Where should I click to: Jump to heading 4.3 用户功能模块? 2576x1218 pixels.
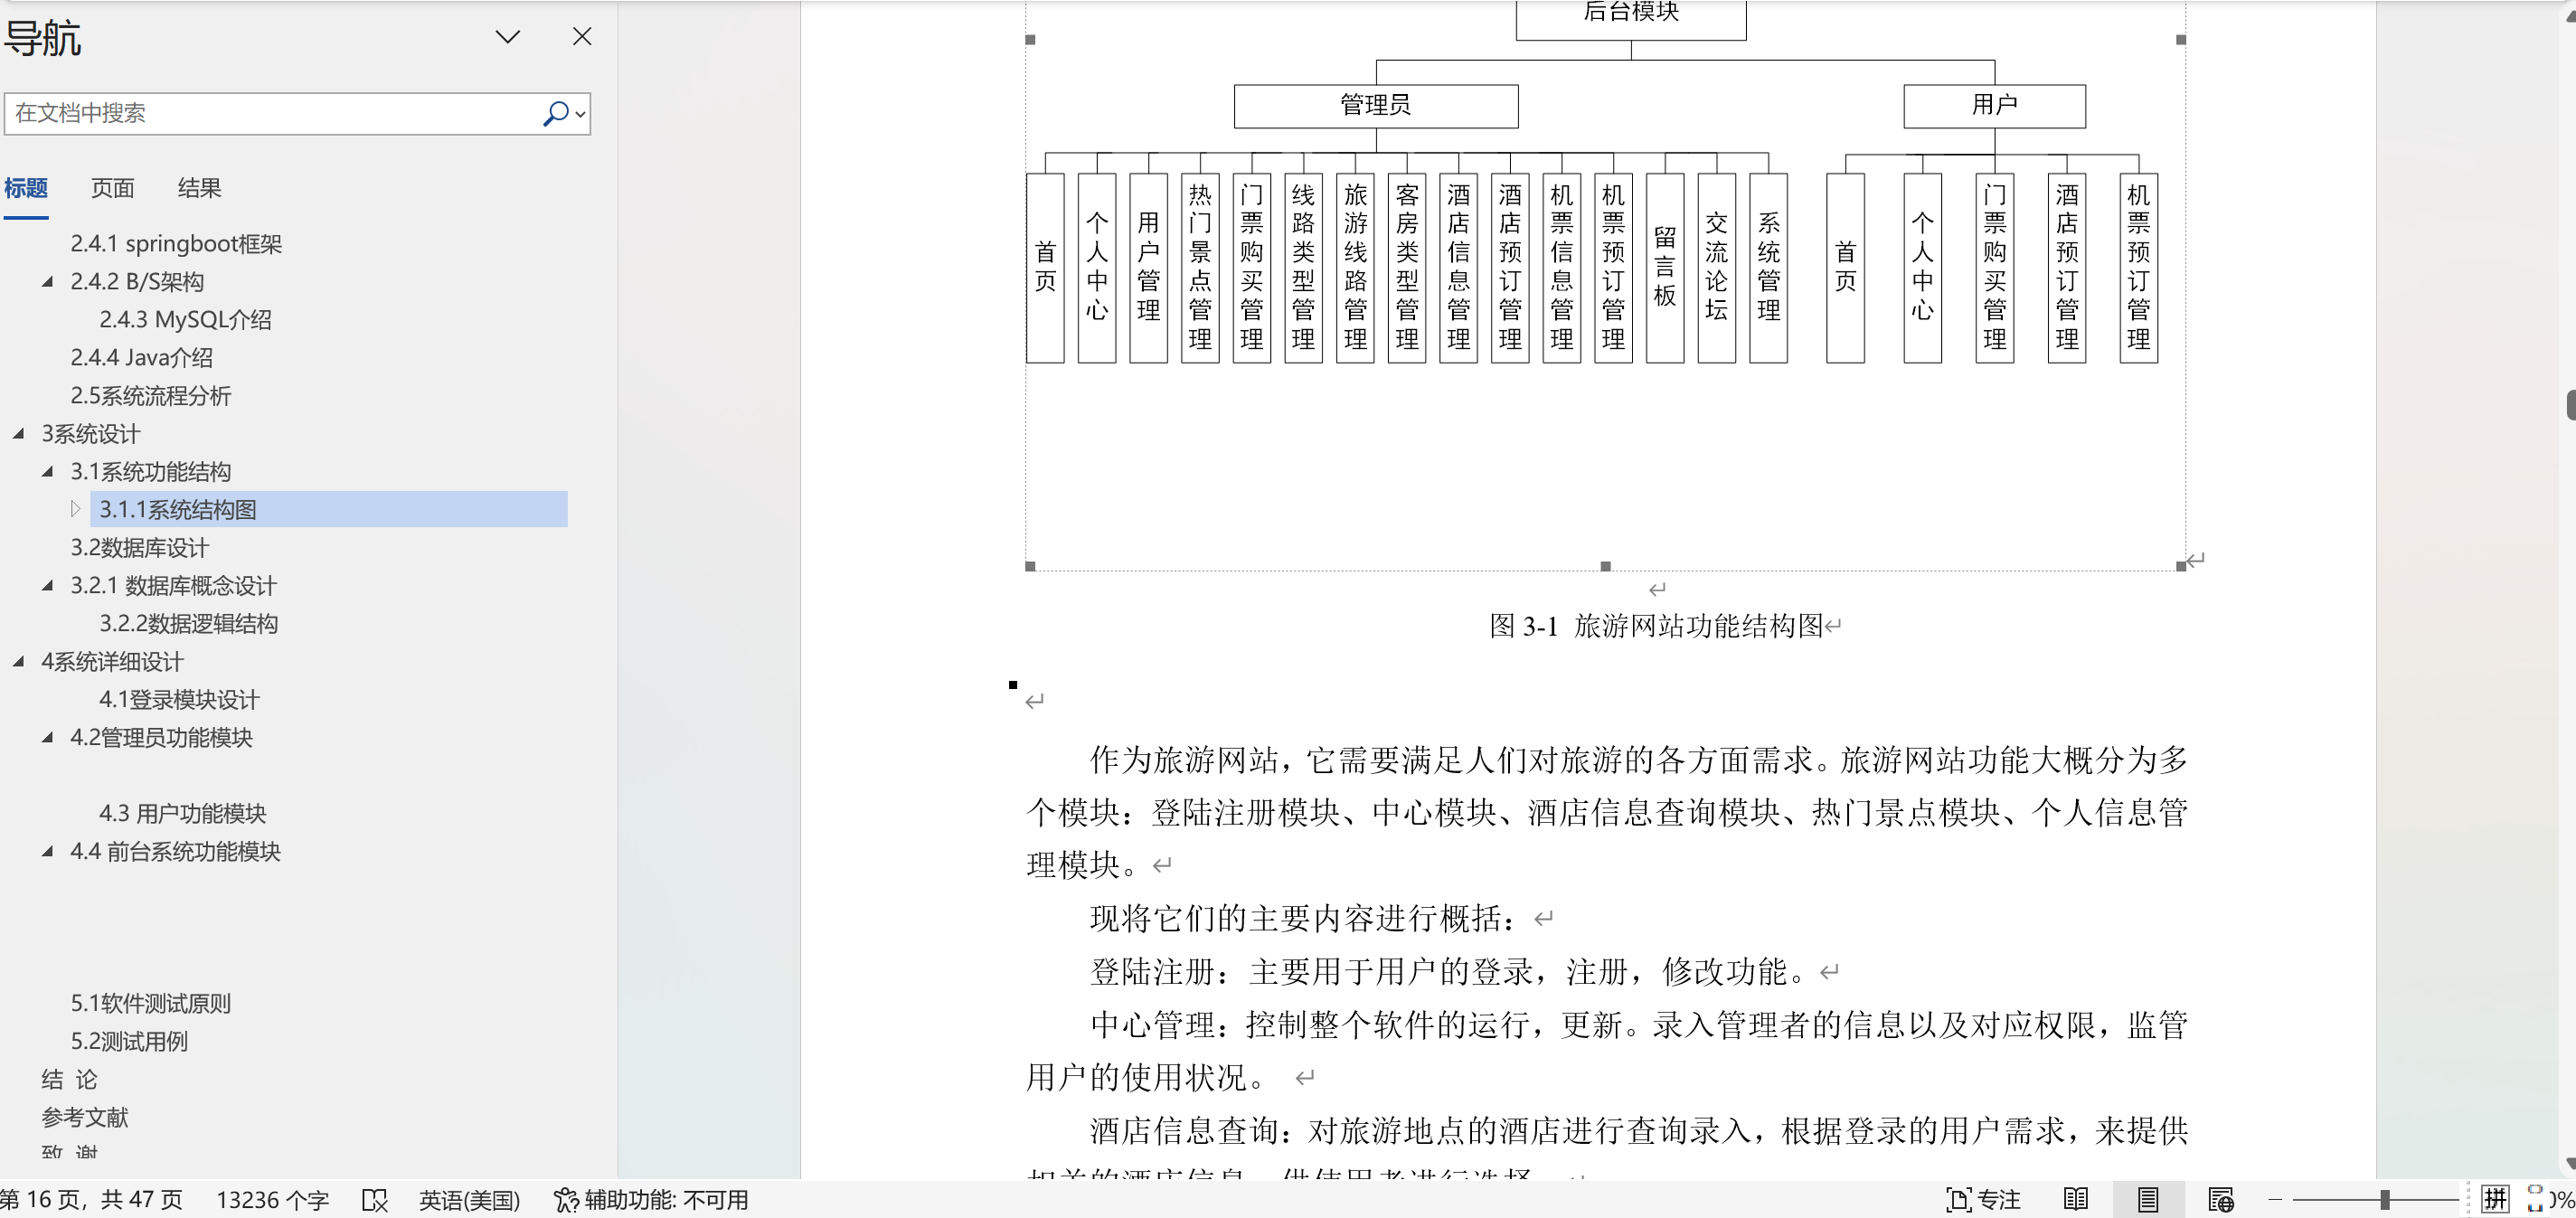tap(182, 814)
